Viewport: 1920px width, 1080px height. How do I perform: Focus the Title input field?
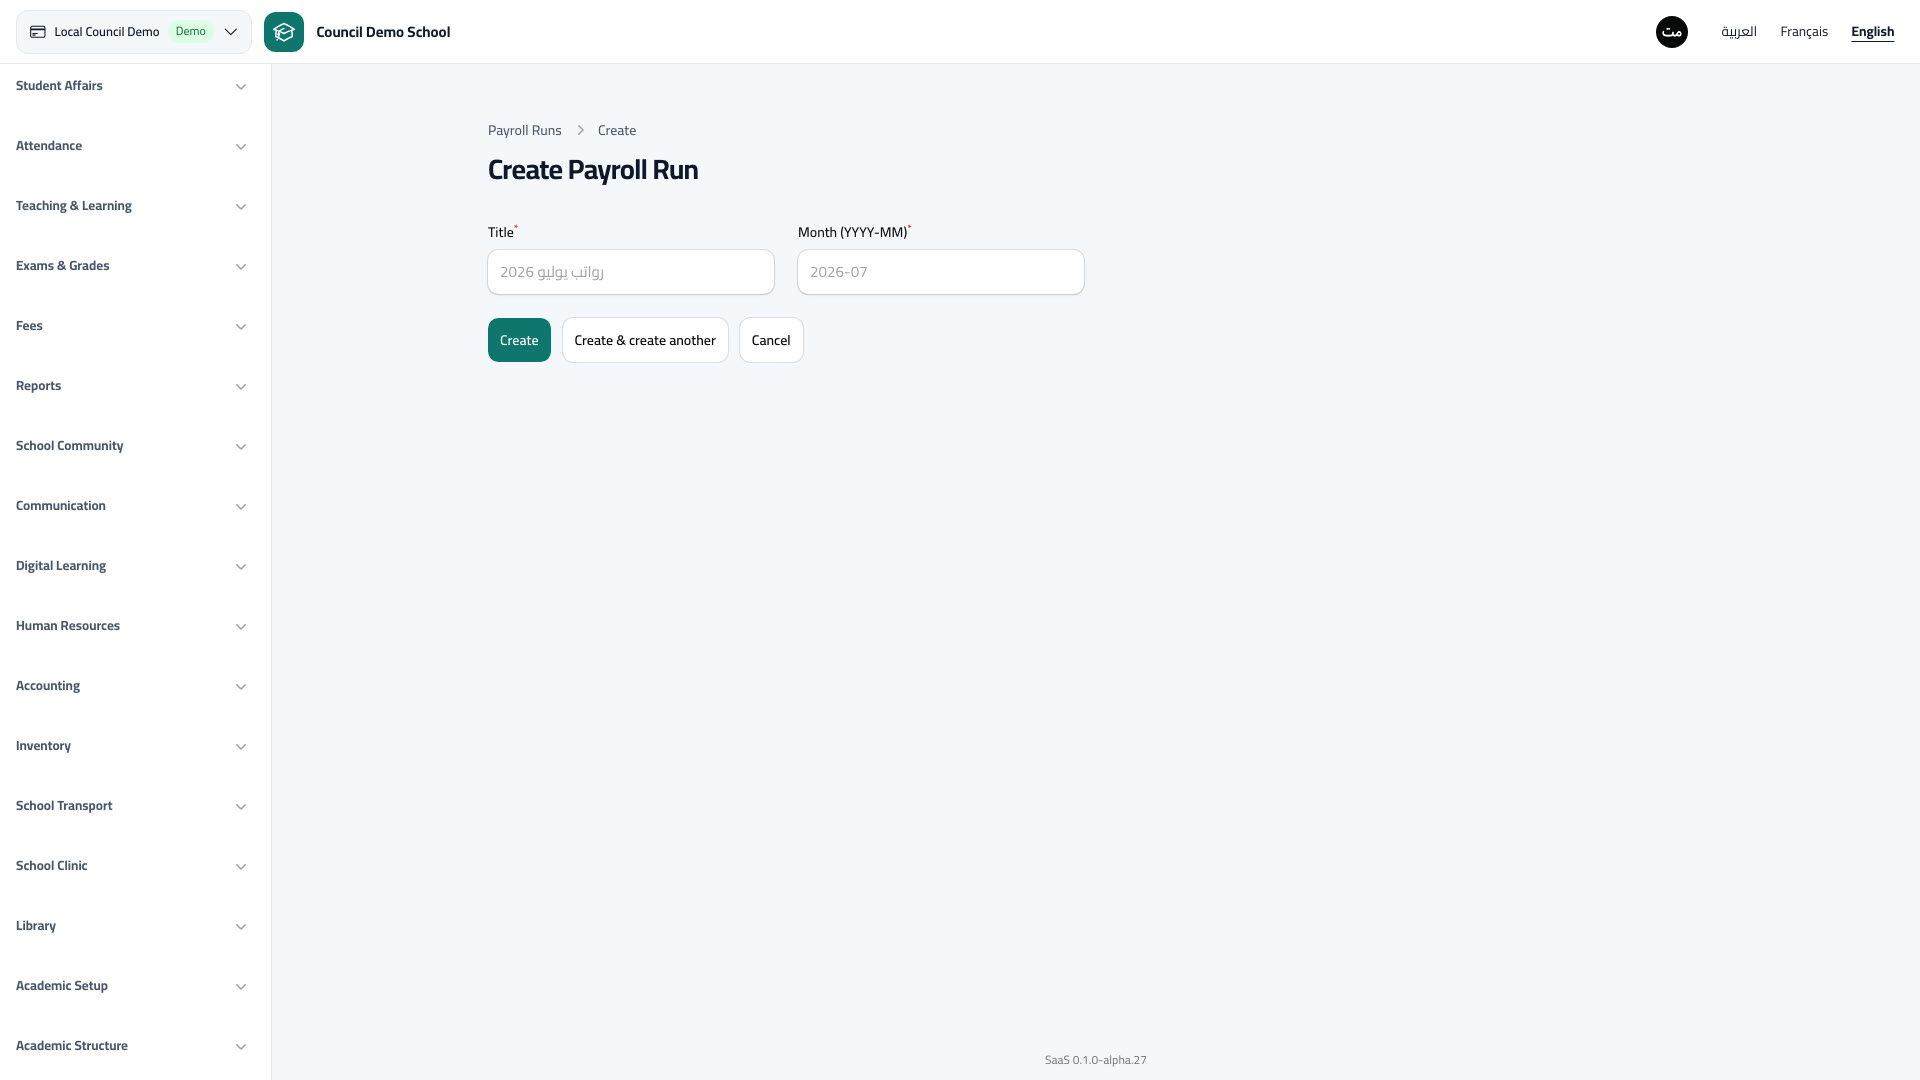[631, 272]
